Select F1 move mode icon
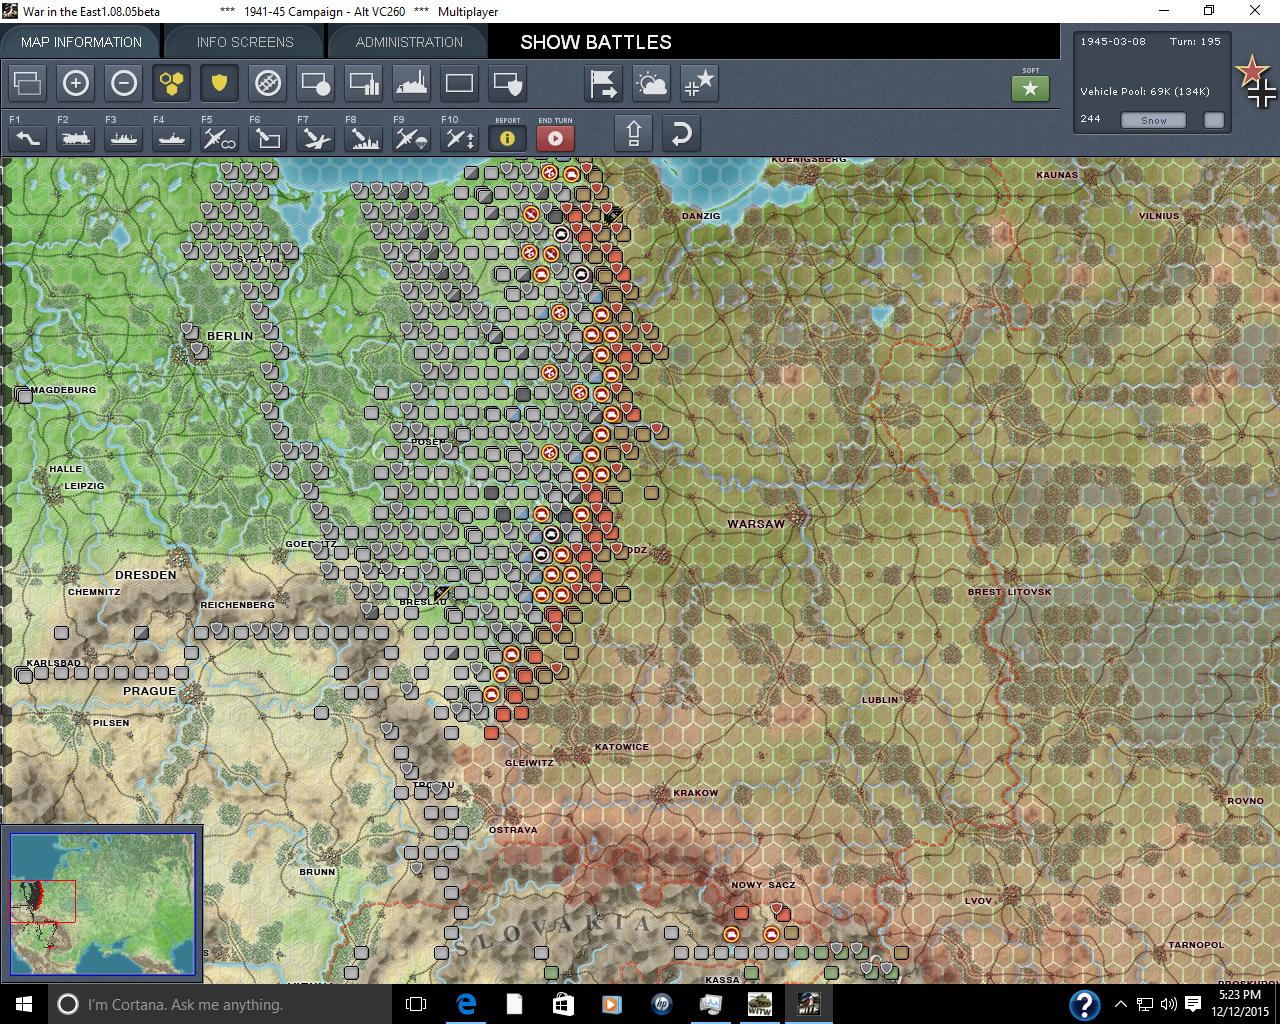The image size is (1280, 1024). pos(28,138)
